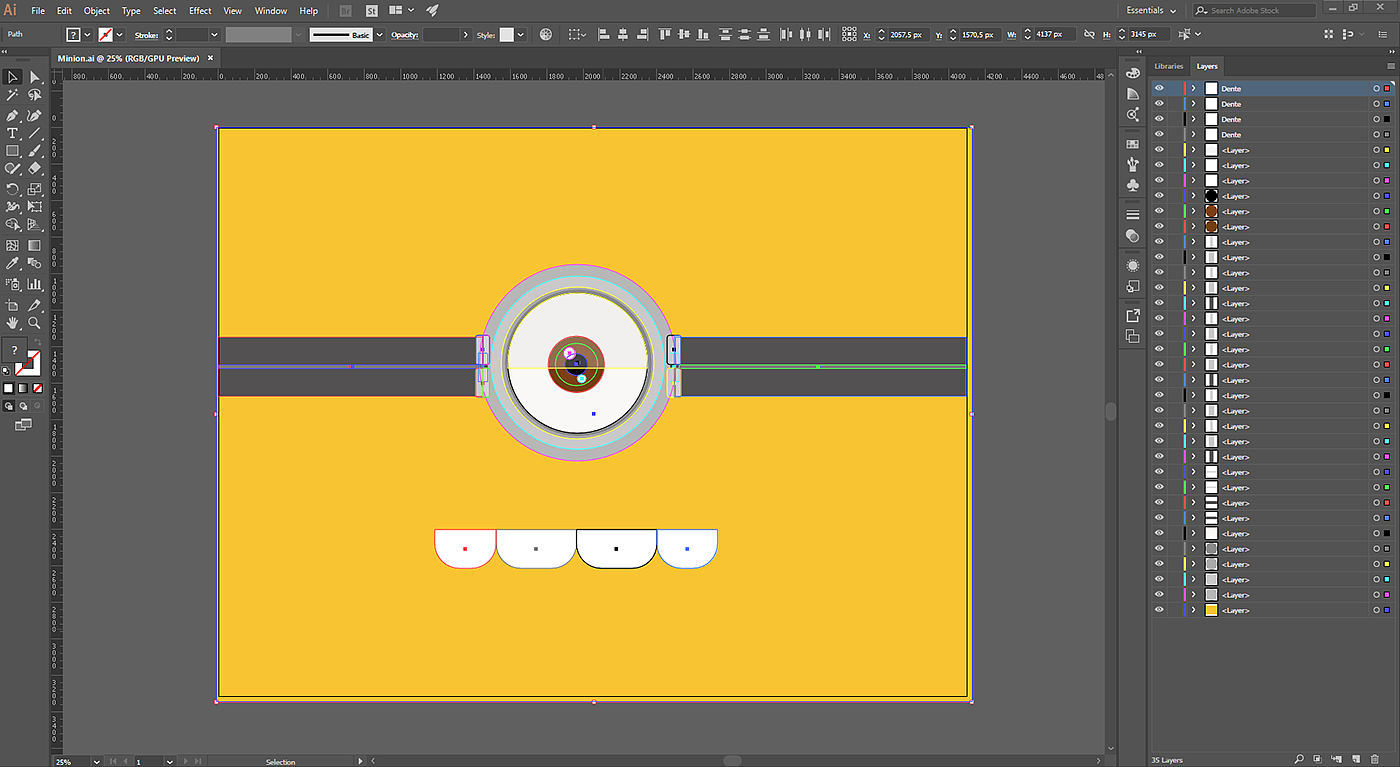Click the Fill color swatch in Tools panel
Image resolution: width=1400 pixels, height=767 pixels.
tap(13, 350)
